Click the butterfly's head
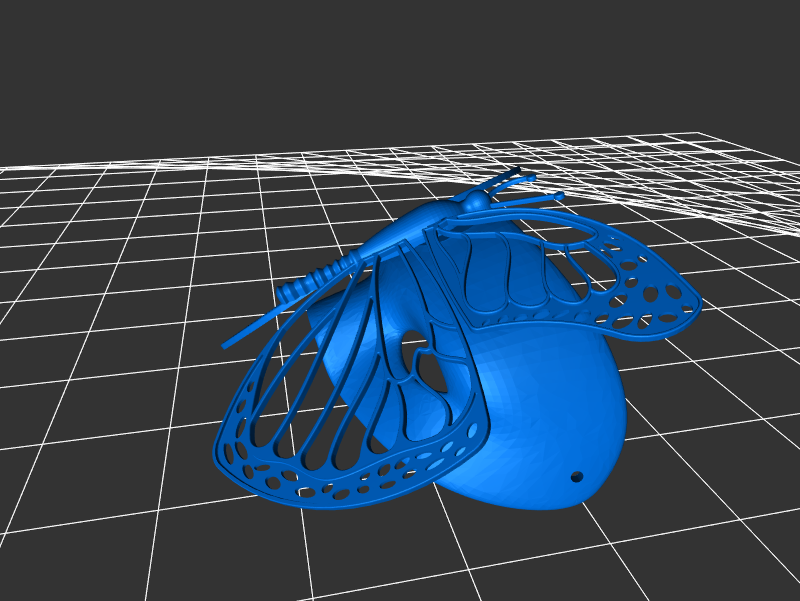This screenshot has width=800, height=601. pos(477,201)
